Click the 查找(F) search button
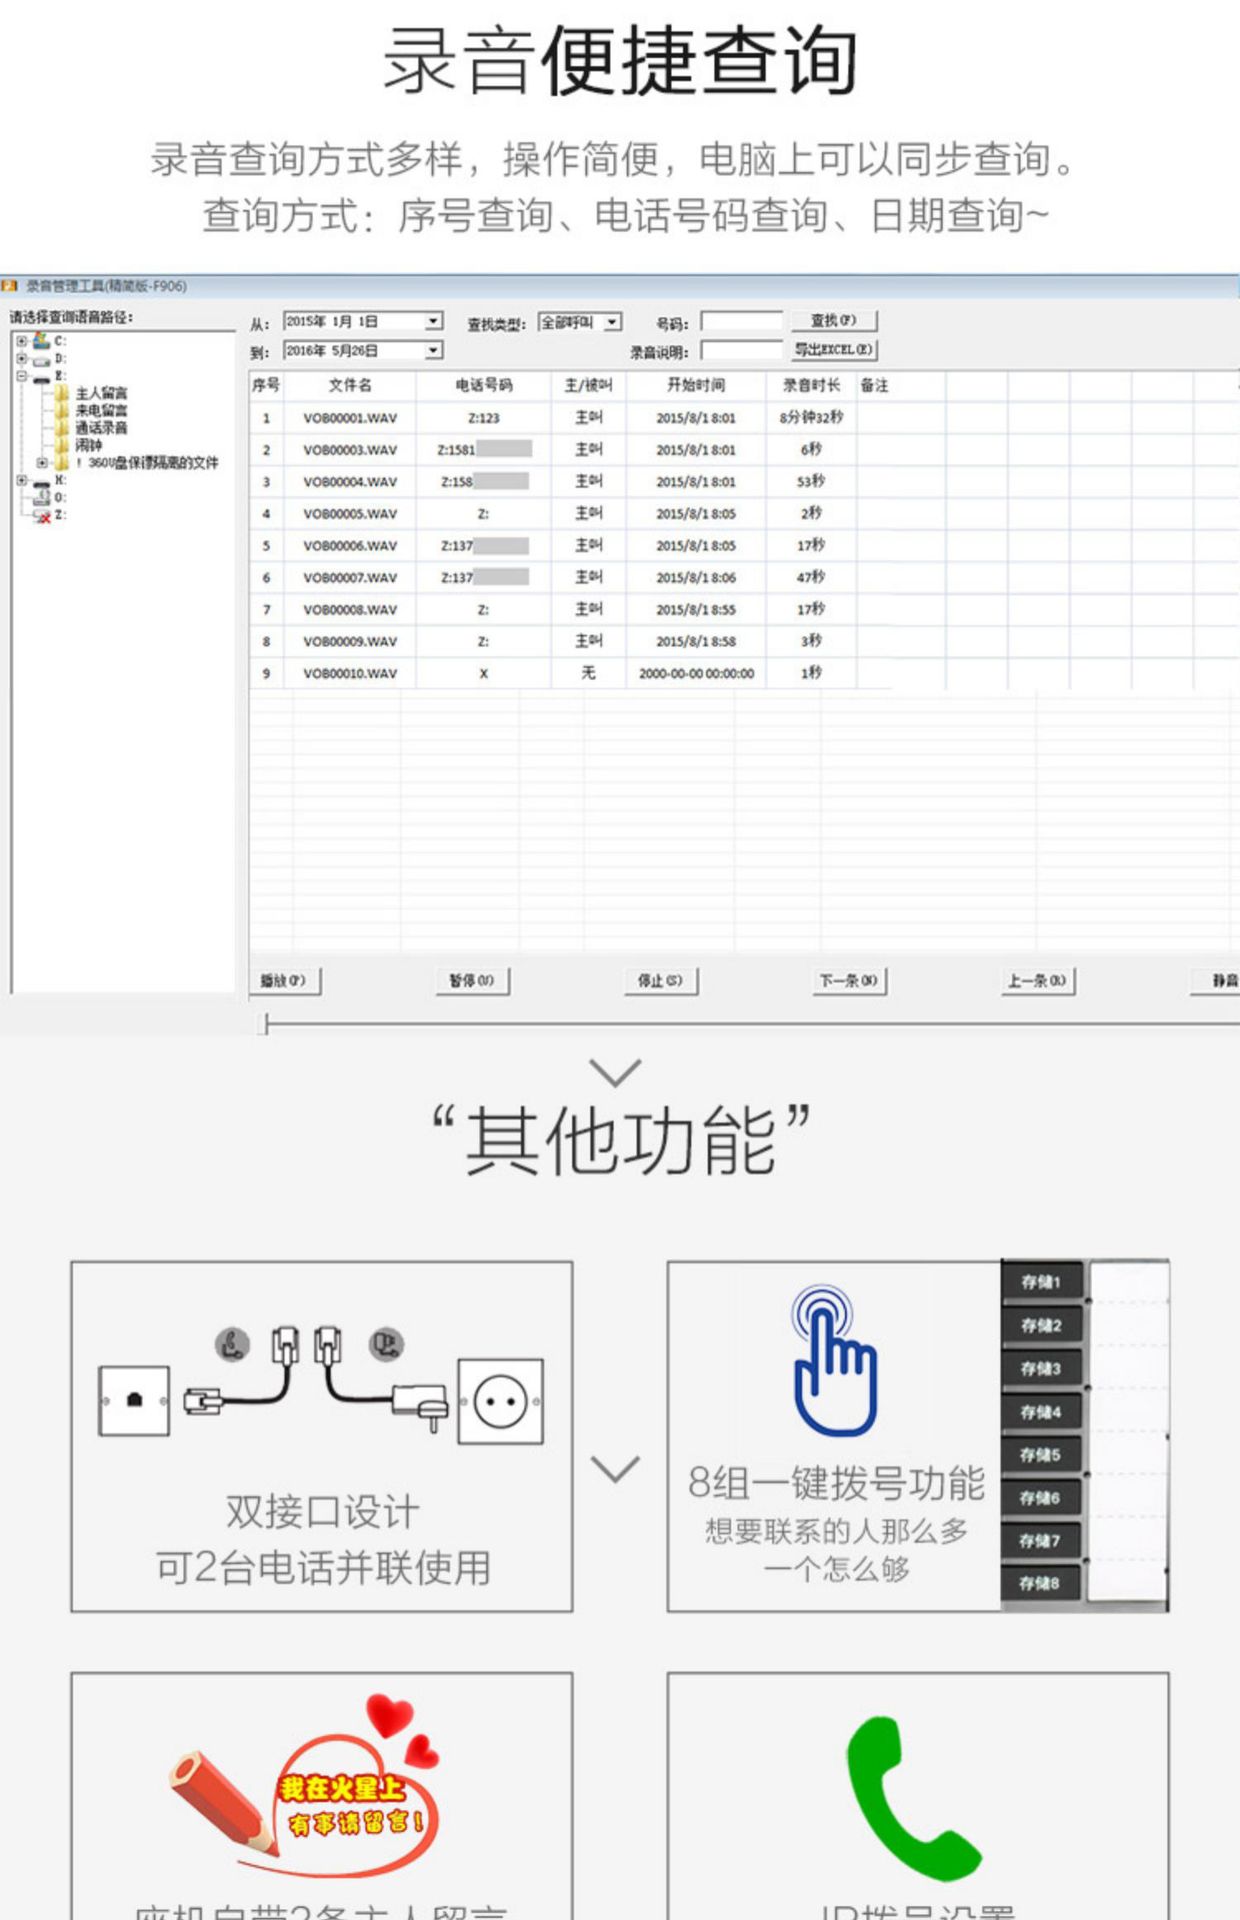 pos(834,321)
